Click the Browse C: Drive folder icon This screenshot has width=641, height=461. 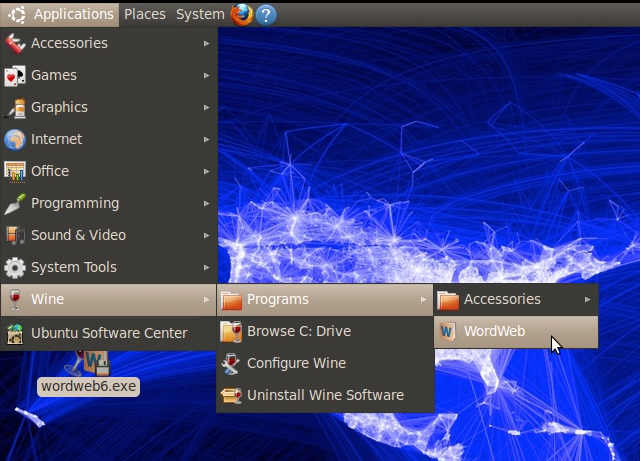coord(231,331)
